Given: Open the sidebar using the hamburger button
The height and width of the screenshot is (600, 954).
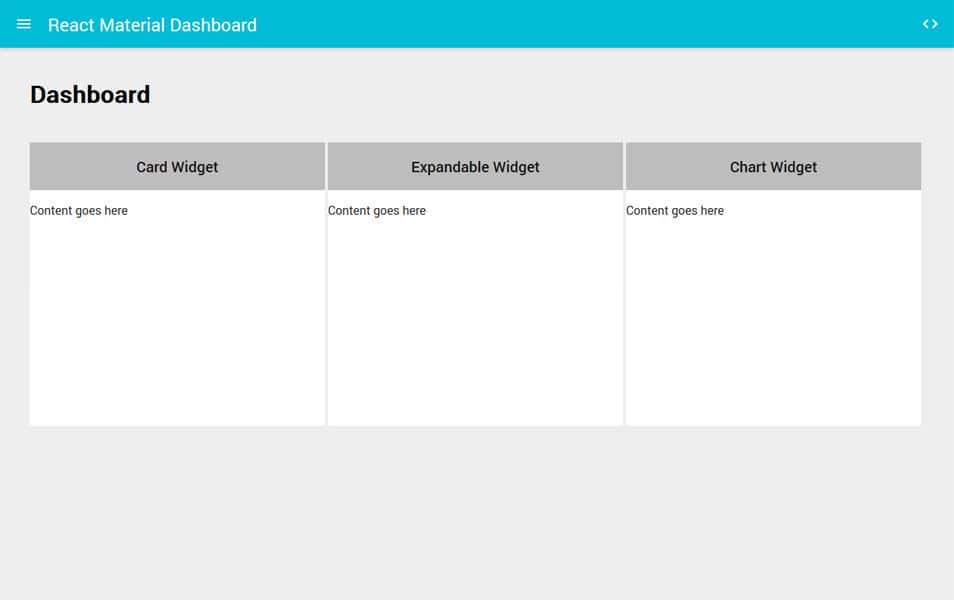Looking at the screenshot, I should [23, 24].
